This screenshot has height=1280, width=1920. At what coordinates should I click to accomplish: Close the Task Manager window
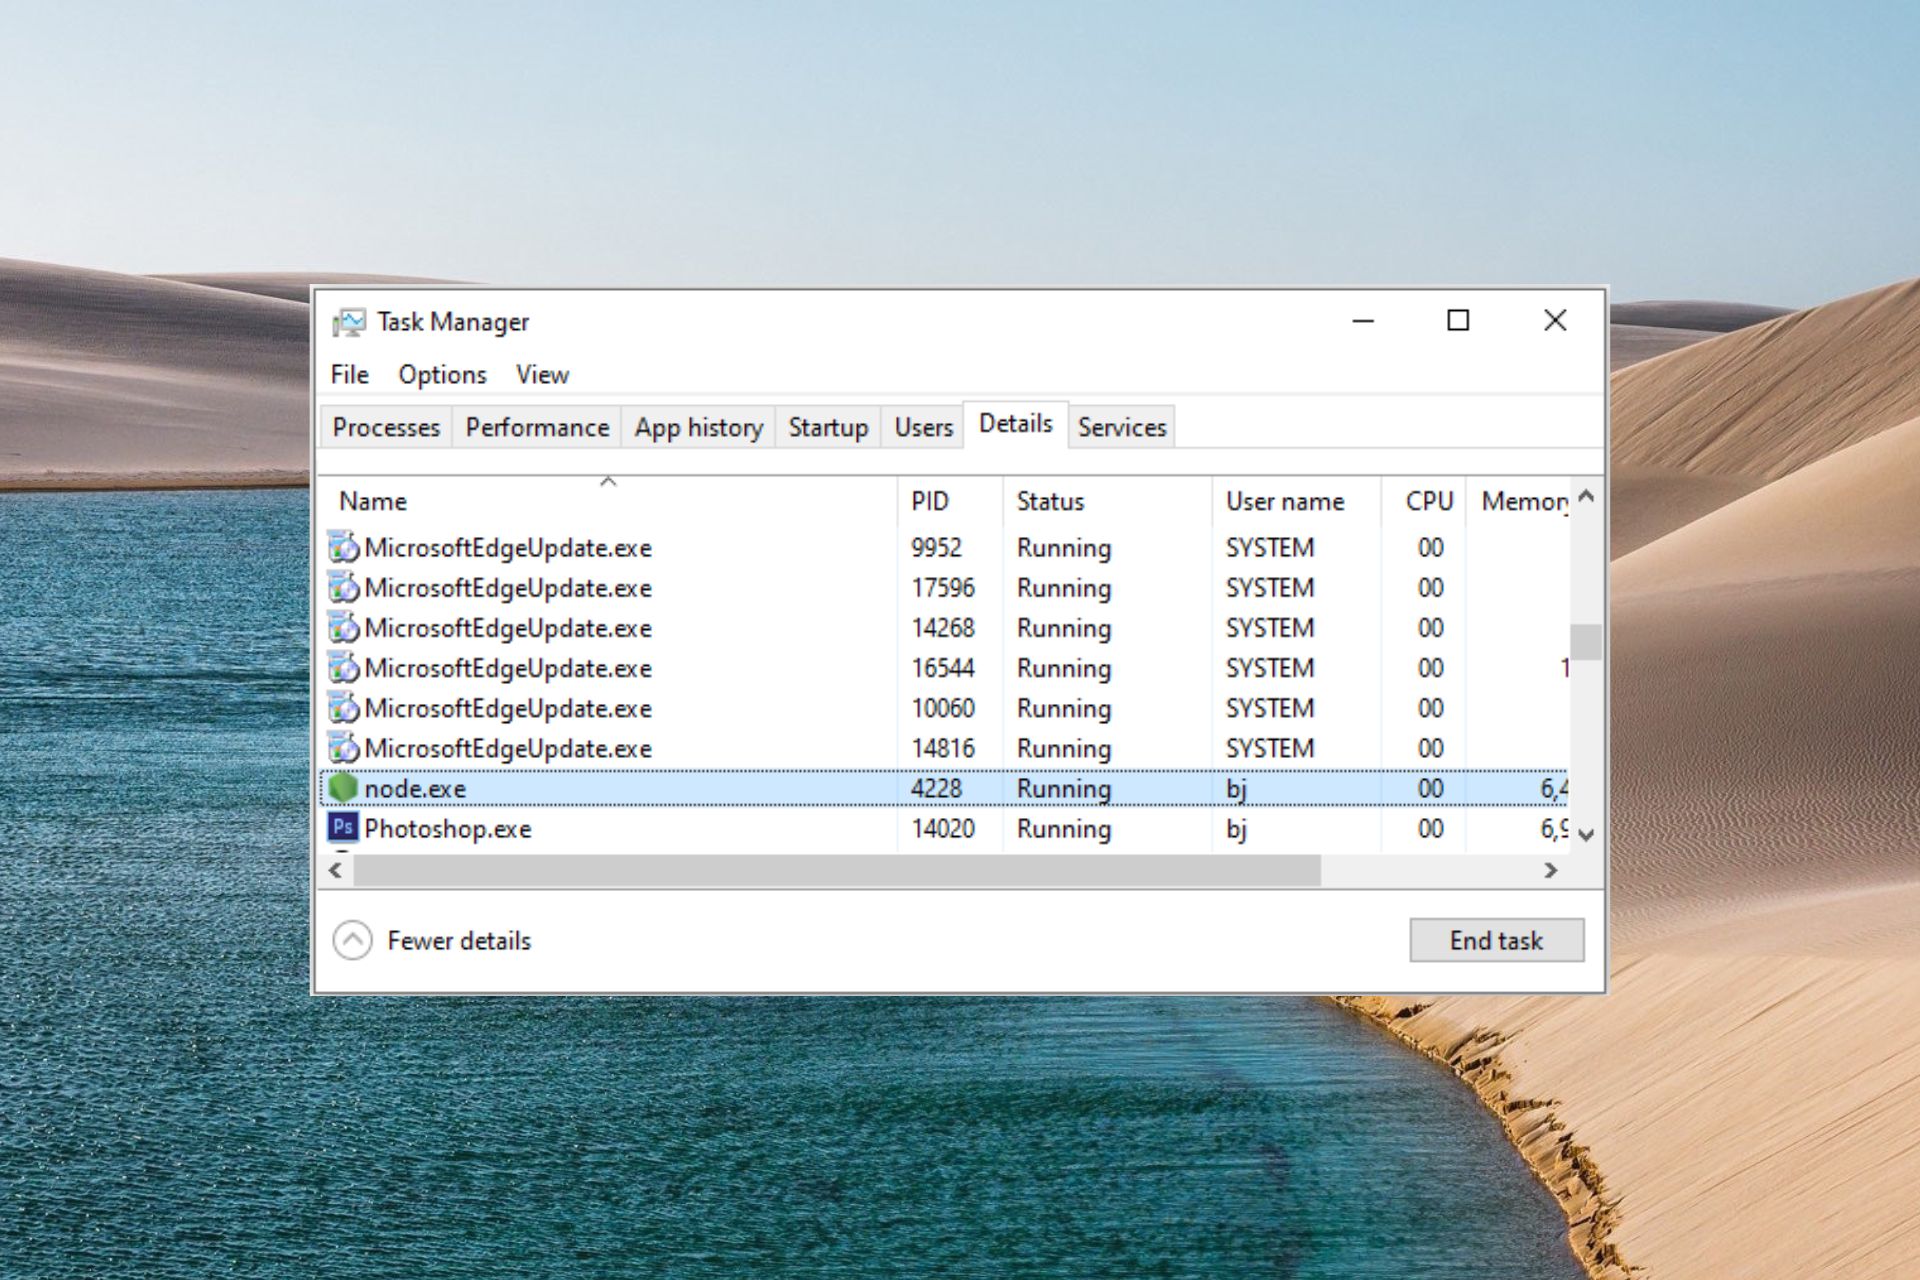coord(1555,321)
